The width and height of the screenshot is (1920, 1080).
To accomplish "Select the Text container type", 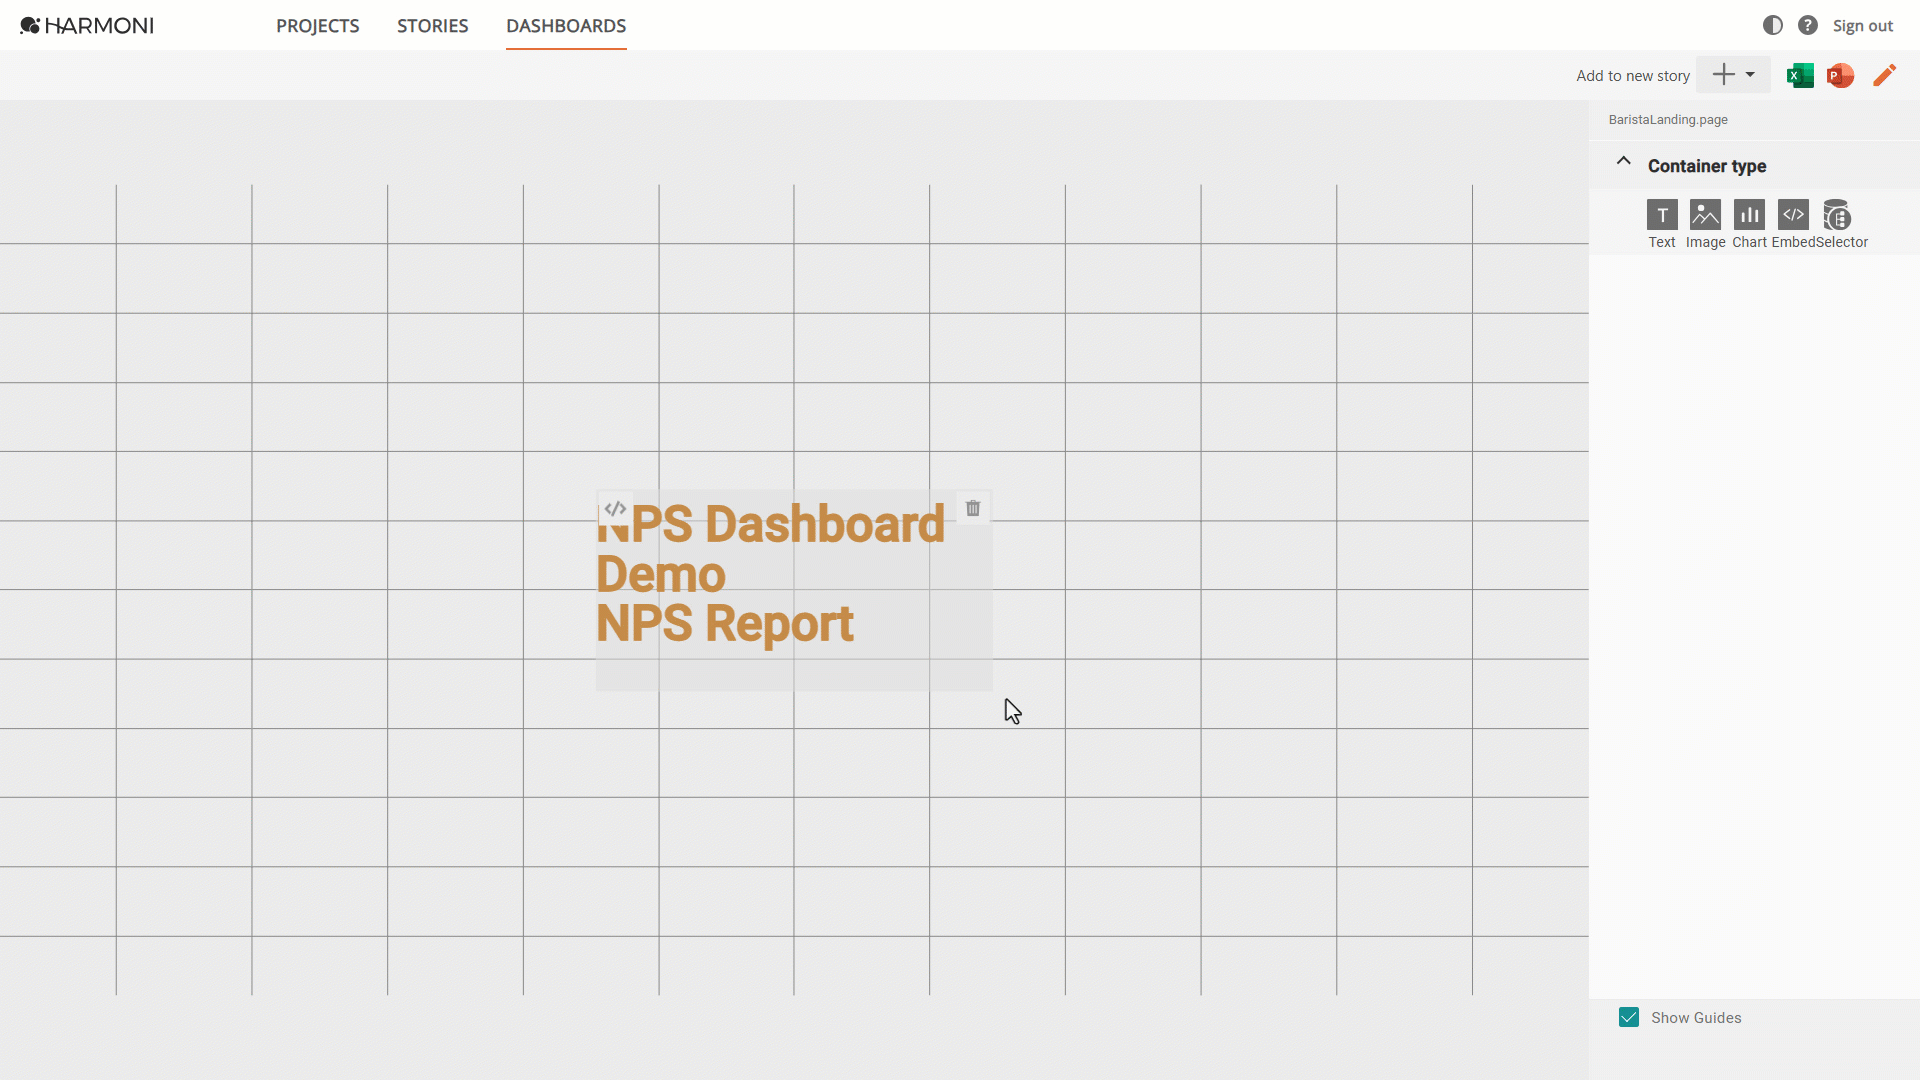I will coord(1662,224).
